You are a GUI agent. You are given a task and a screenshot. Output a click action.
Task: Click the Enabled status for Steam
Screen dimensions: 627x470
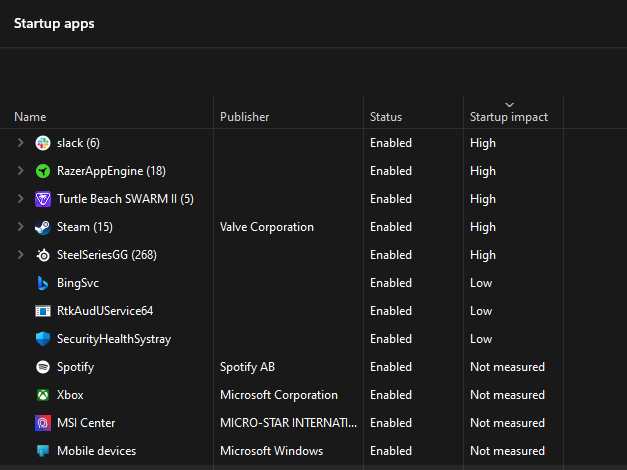pos(391,227)
